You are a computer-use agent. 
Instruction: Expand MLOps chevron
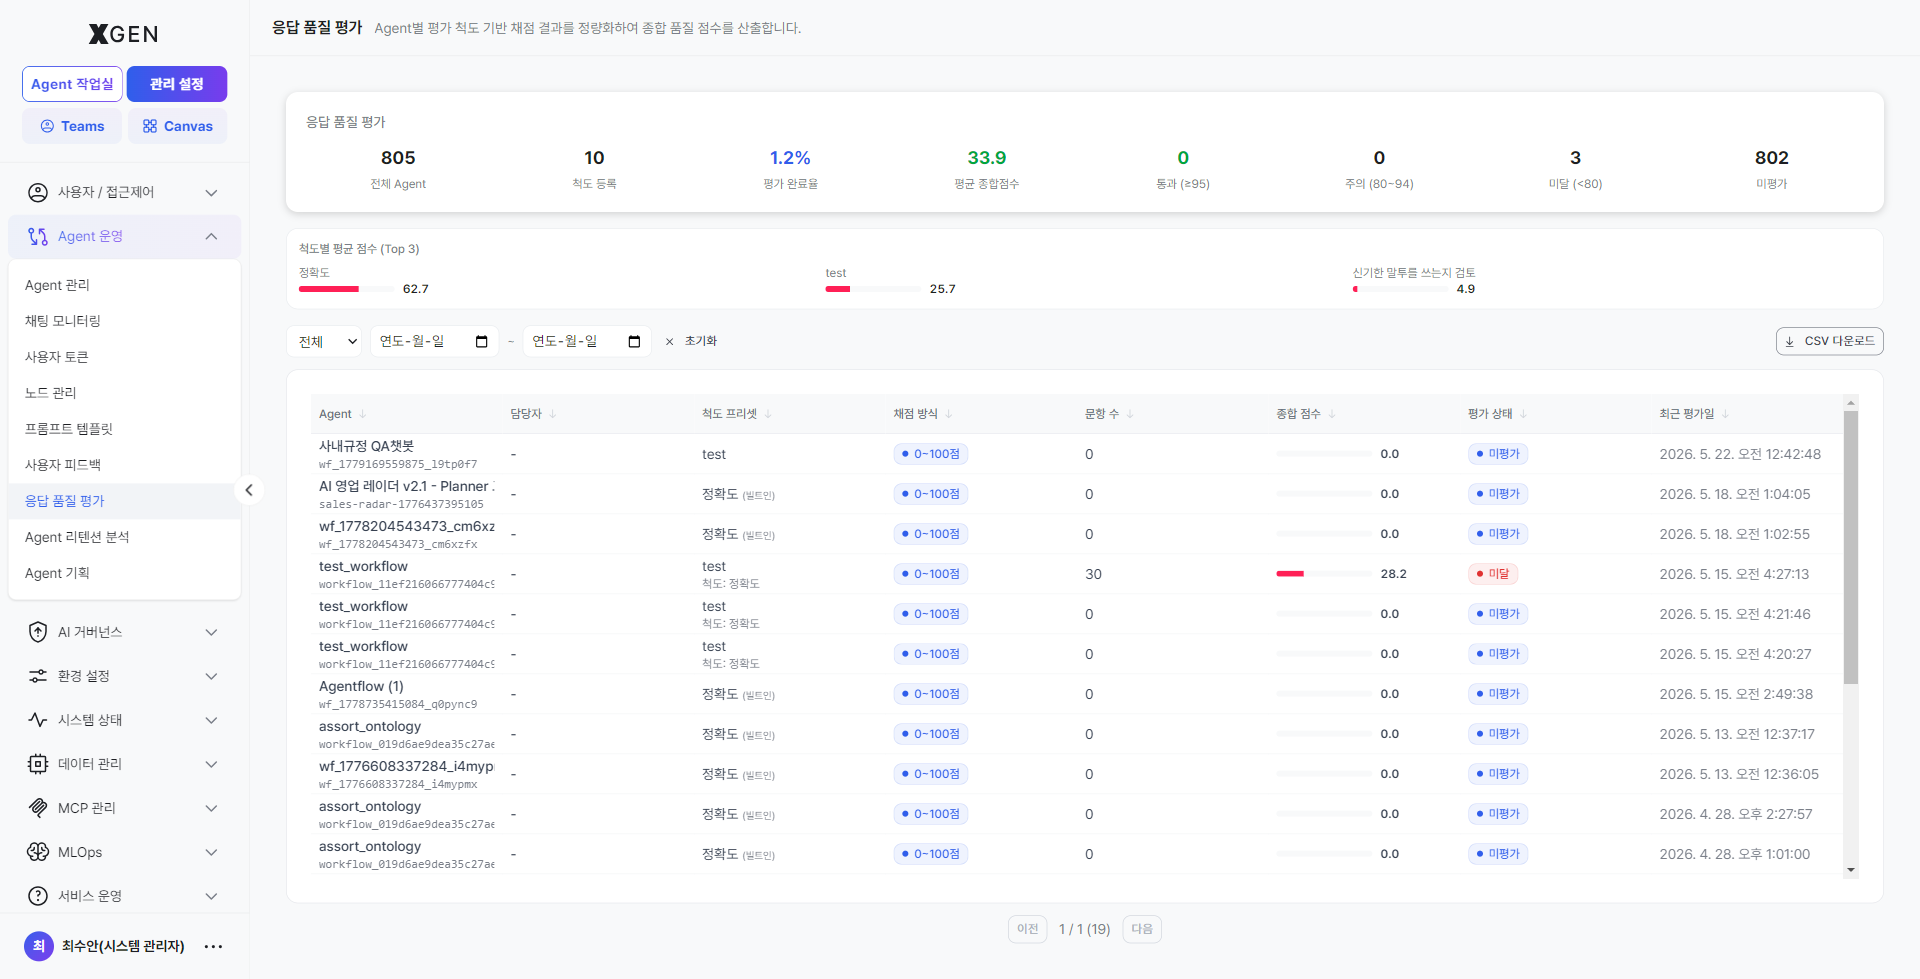(x=211, y=852)
